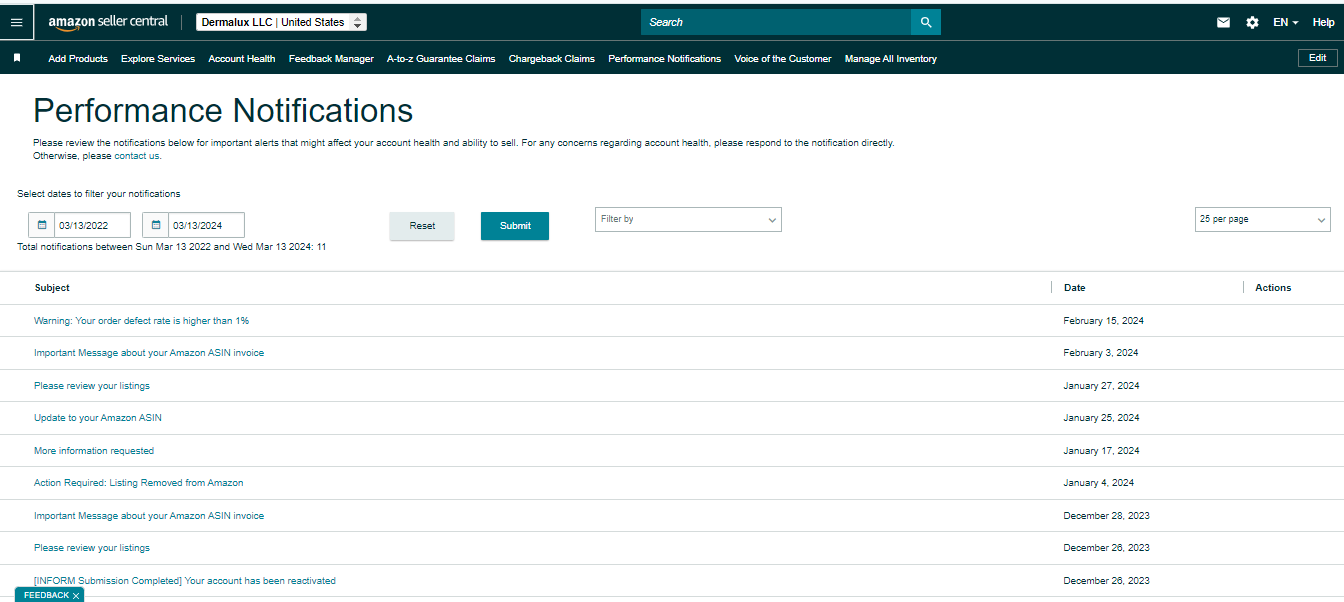Open December 26 'Please review your listings'

click(92, 548)
